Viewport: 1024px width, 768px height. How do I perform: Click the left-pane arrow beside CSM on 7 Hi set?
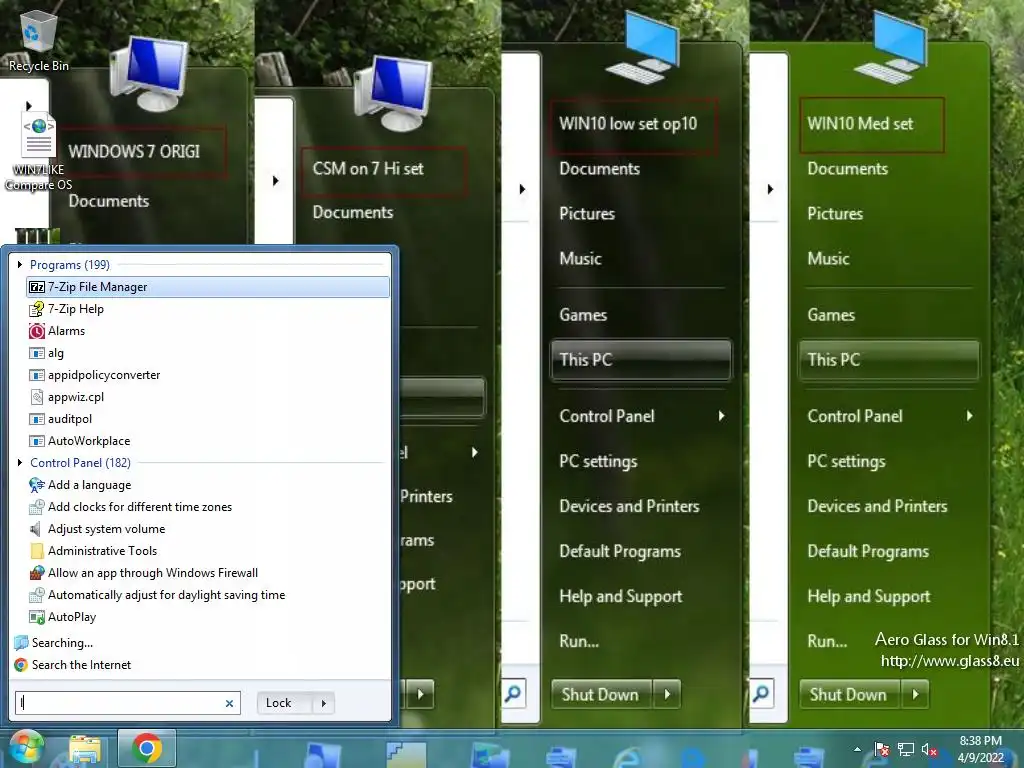pos(275,180)
